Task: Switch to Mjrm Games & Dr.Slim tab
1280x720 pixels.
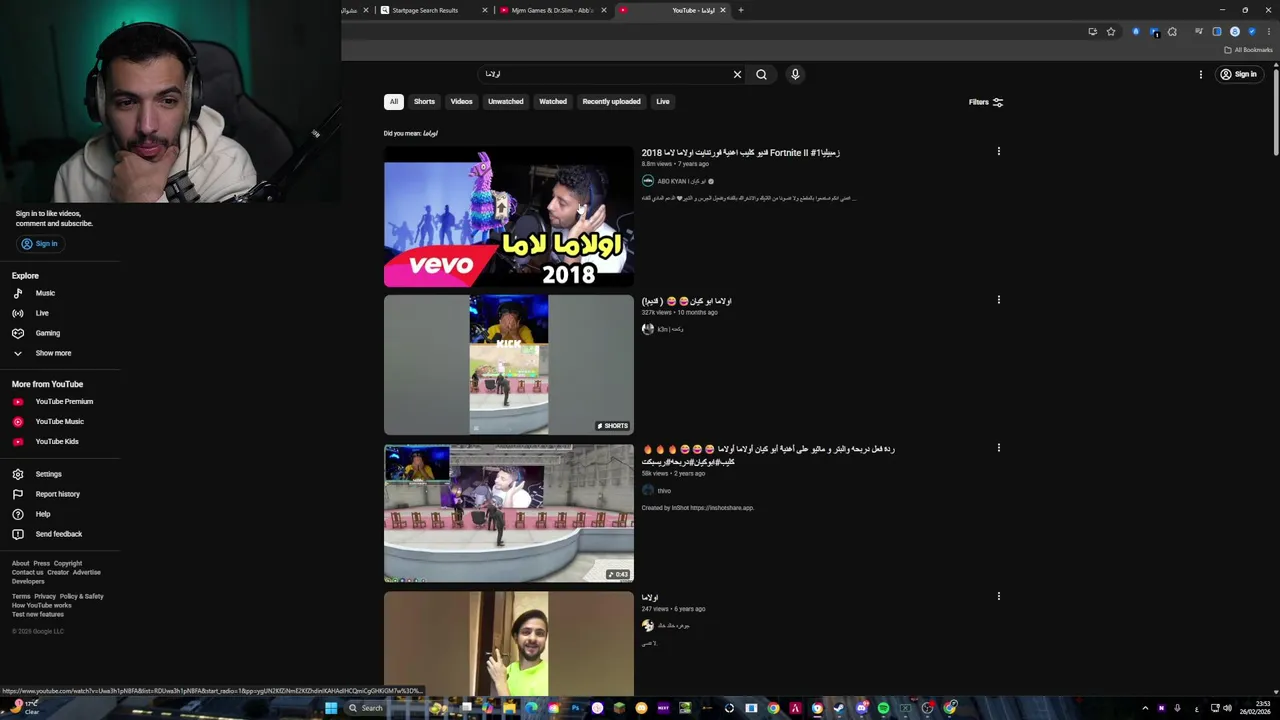Action: pos(553,10)
